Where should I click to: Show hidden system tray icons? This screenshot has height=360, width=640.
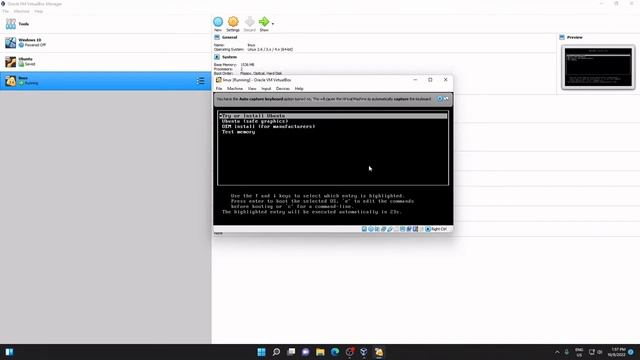(557, 352)
